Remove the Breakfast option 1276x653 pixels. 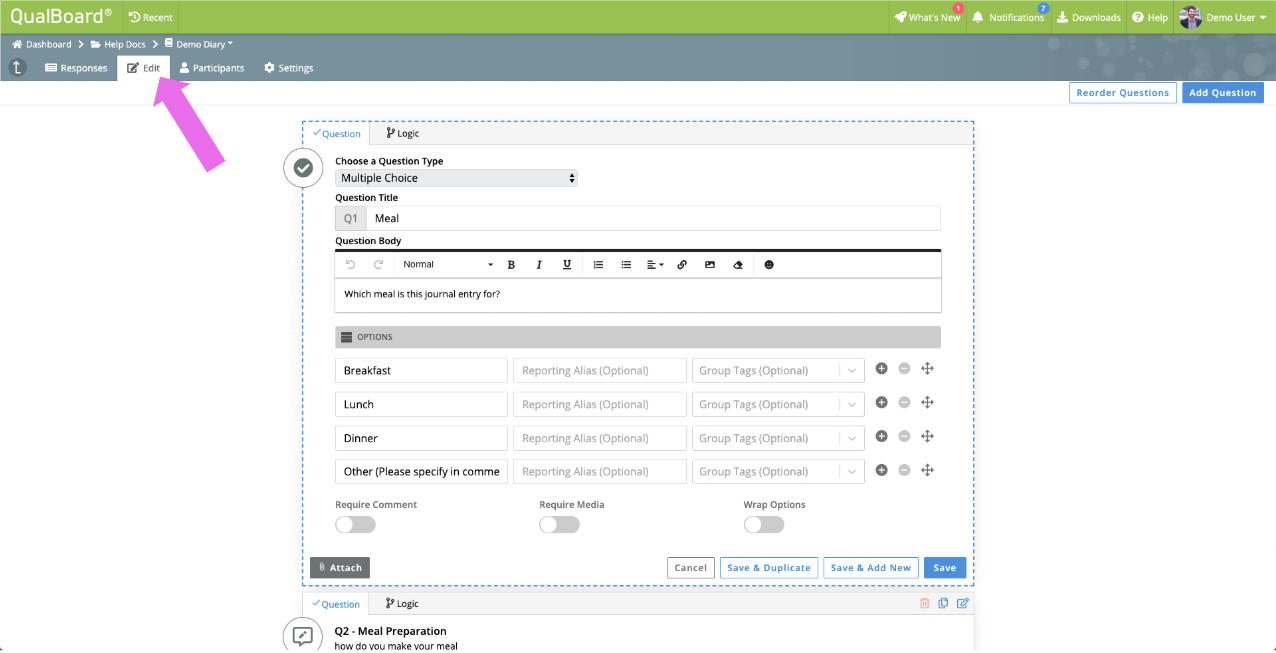click(904, 369)
